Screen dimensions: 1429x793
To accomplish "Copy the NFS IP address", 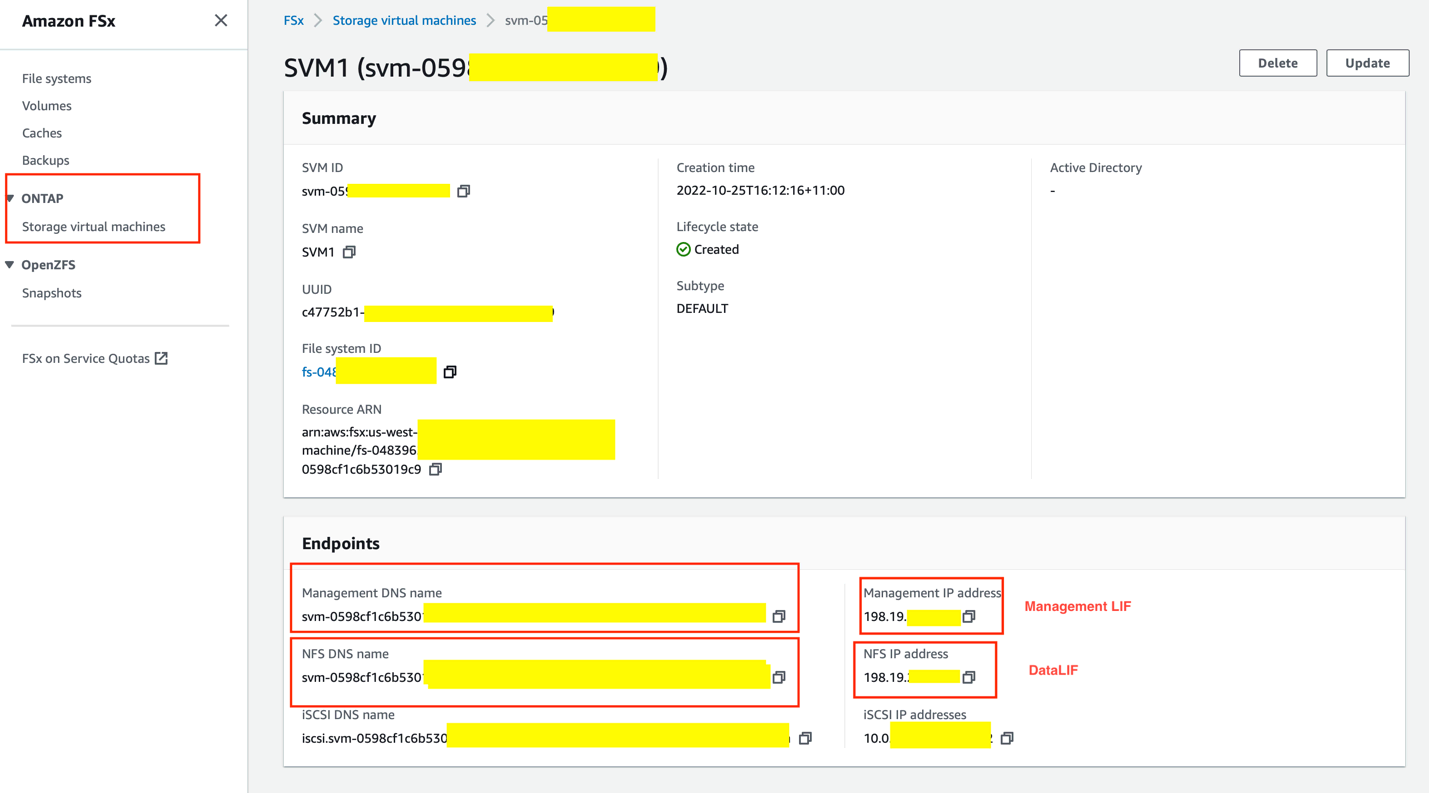I will click(968, 677).
